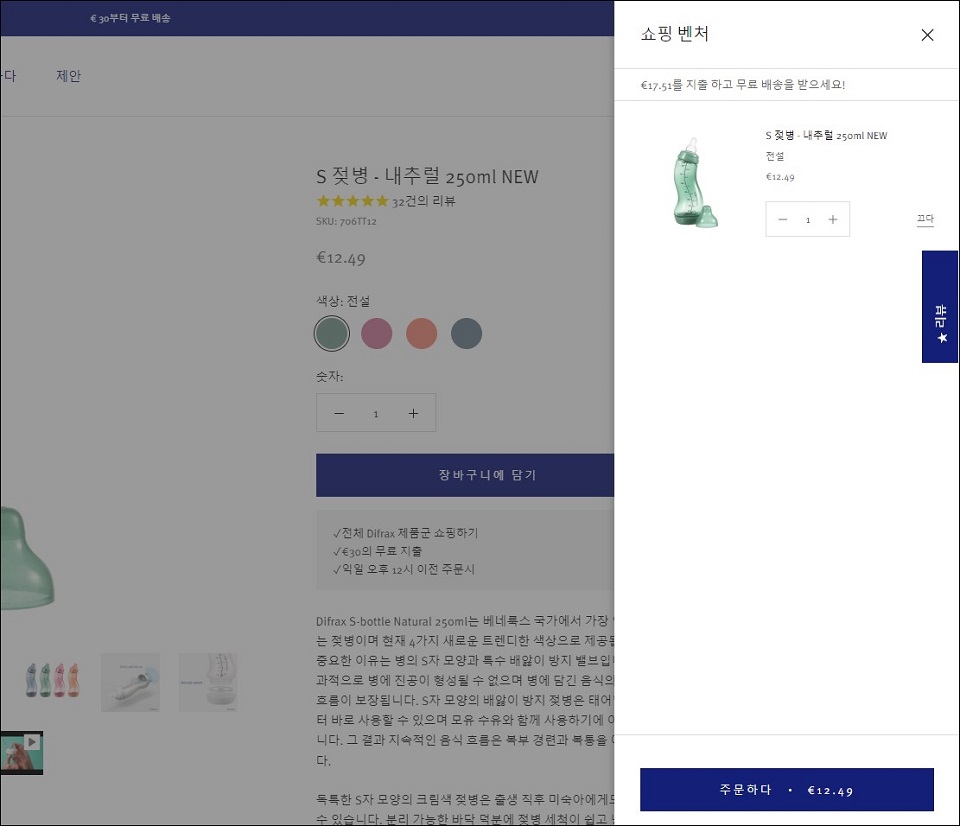Image resolution: width=960 pixels, height=826 pixels.
Task: Click the product title on the page
Action: pos(427,176)
